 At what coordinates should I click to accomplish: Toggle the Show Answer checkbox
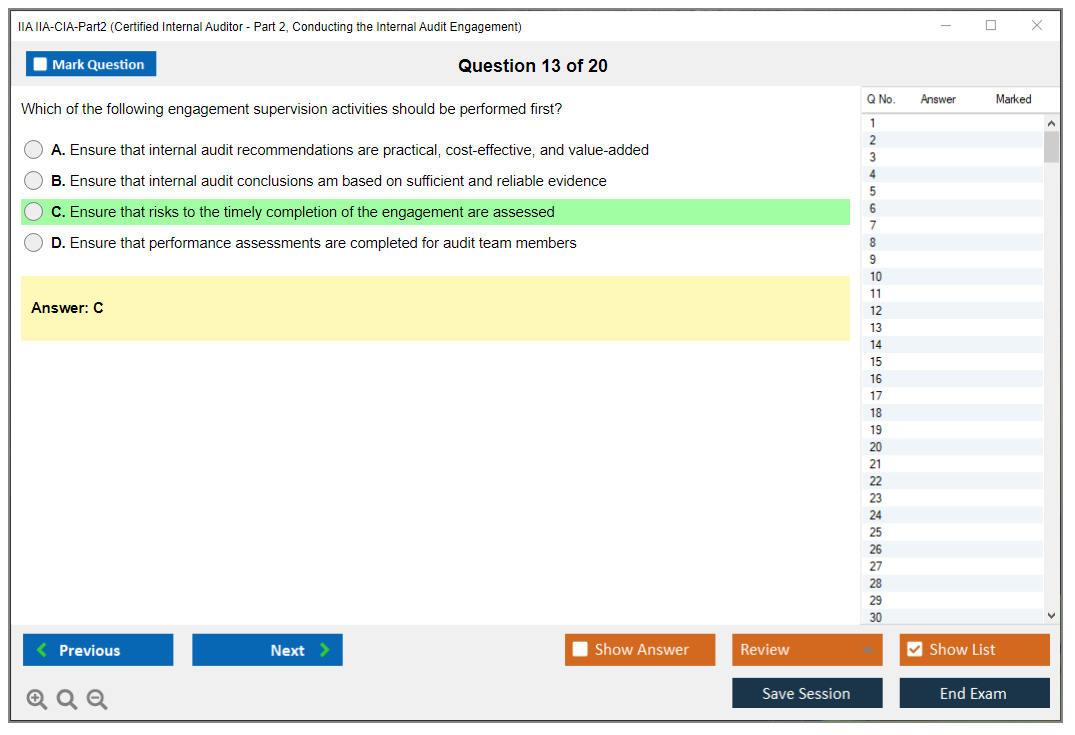[581, 650]
